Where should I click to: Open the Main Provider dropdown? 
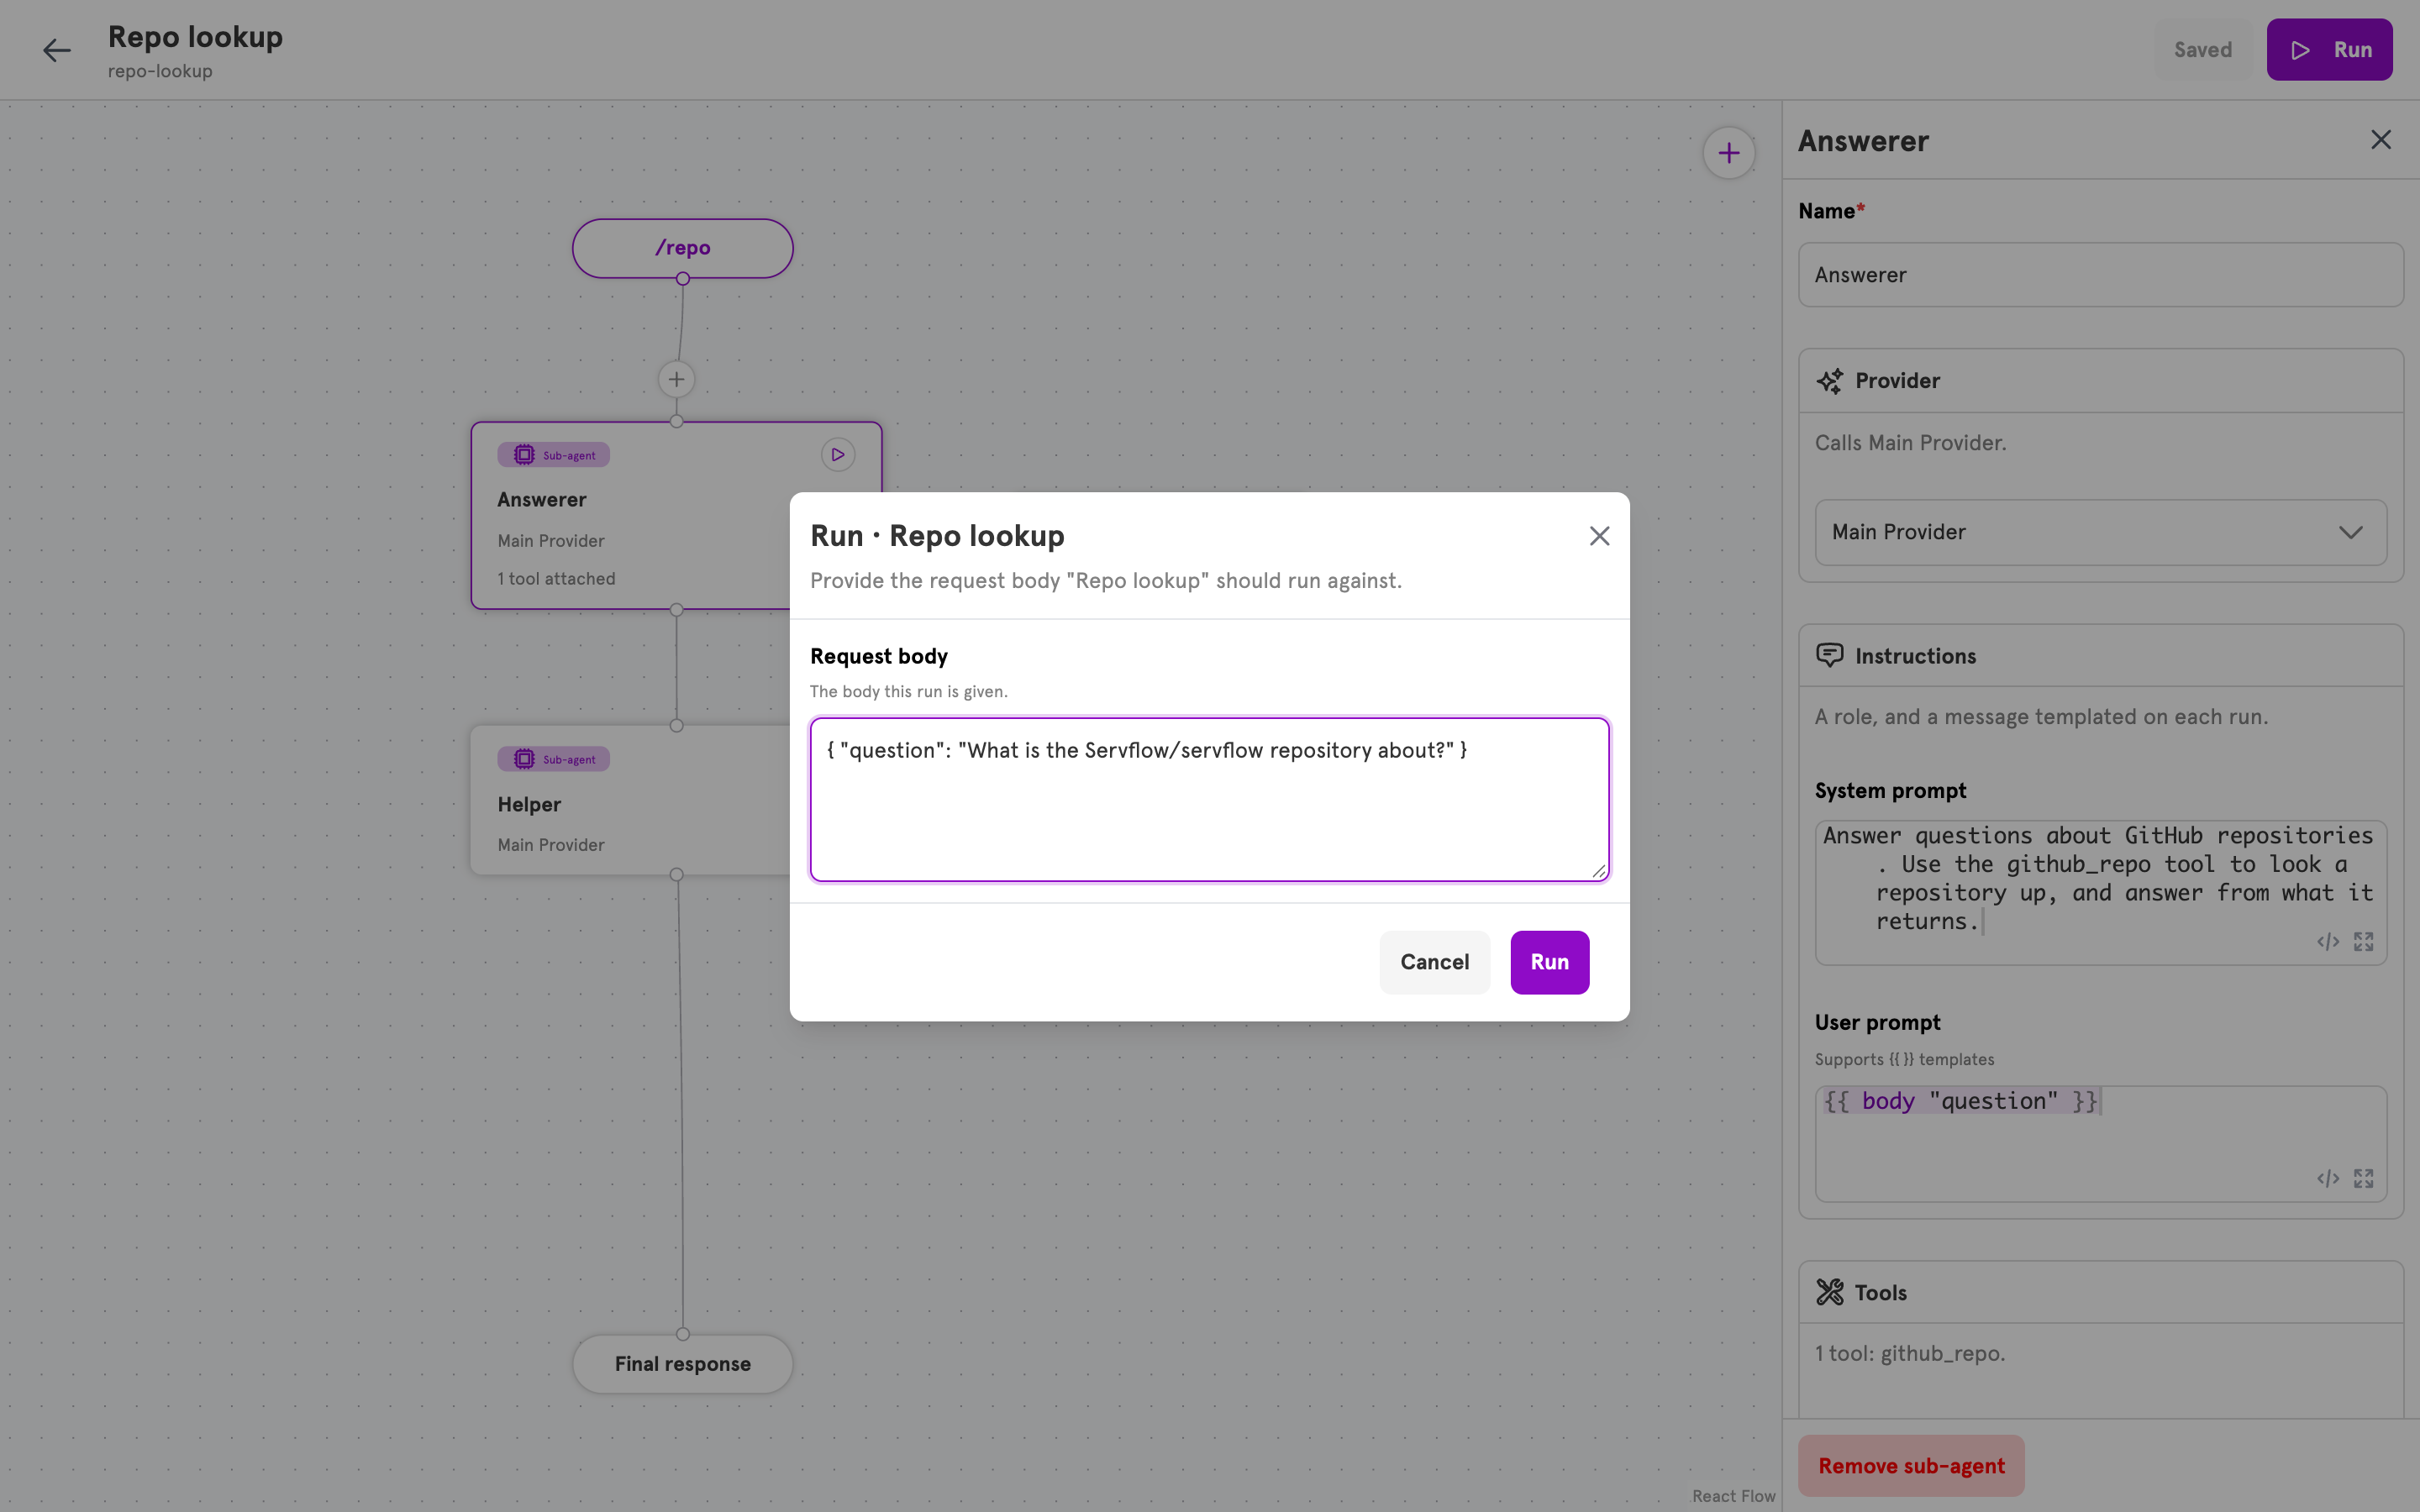[x=2100, y=533]
